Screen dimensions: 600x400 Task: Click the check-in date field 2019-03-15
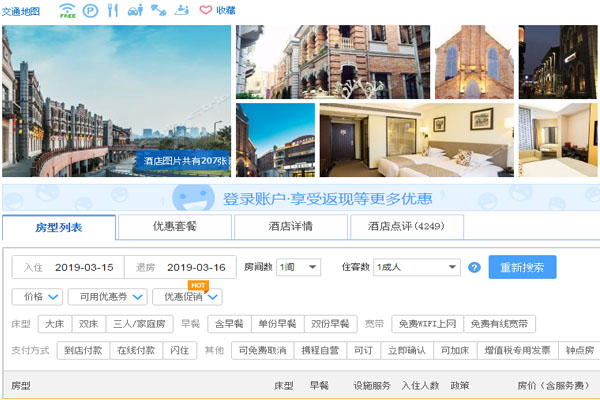(68, 267)
